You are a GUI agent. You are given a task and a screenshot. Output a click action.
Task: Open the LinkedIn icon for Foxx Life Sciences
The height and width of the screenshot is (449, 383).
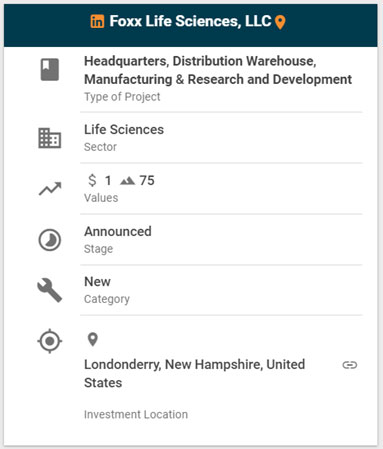click(x=97, y=21)
